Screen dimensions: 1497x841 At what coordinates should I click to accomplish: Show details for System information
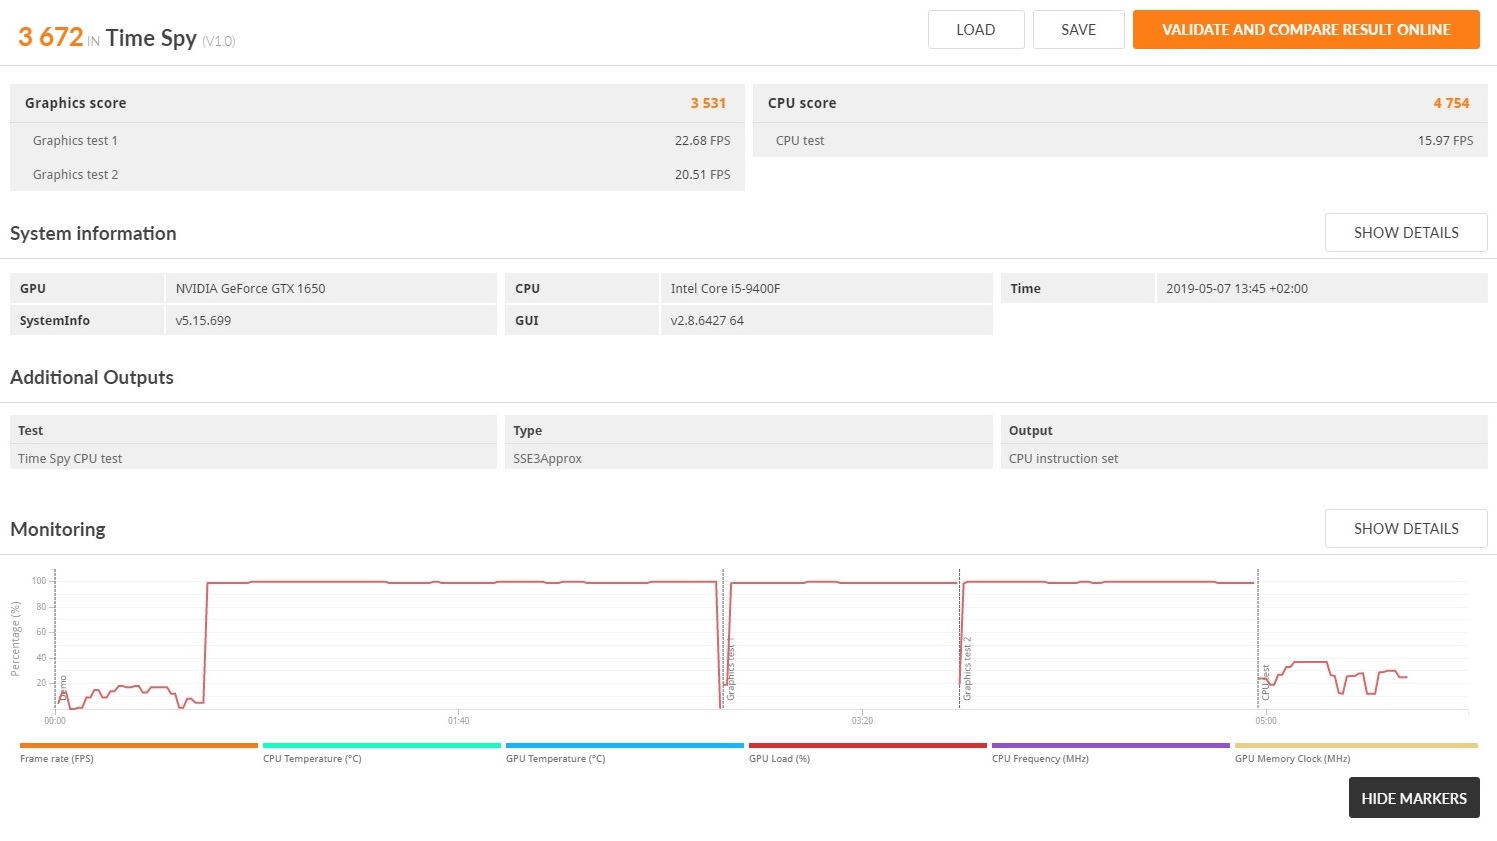[1406, 233]
